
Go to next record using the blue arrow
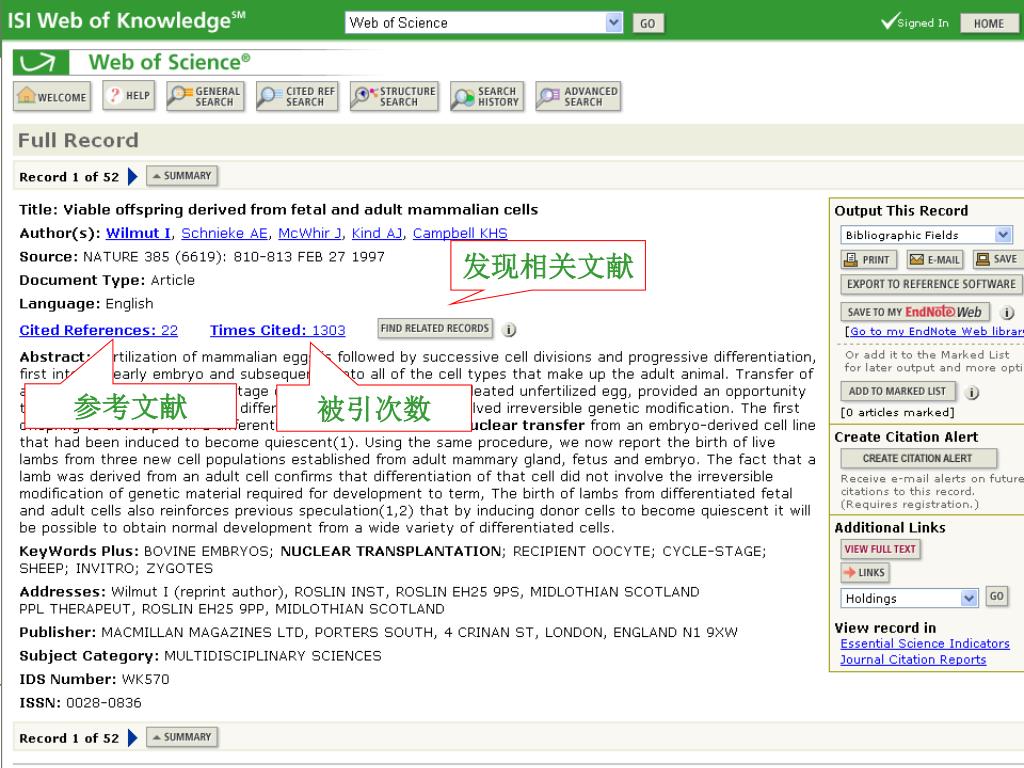click(x=133, y=177)
